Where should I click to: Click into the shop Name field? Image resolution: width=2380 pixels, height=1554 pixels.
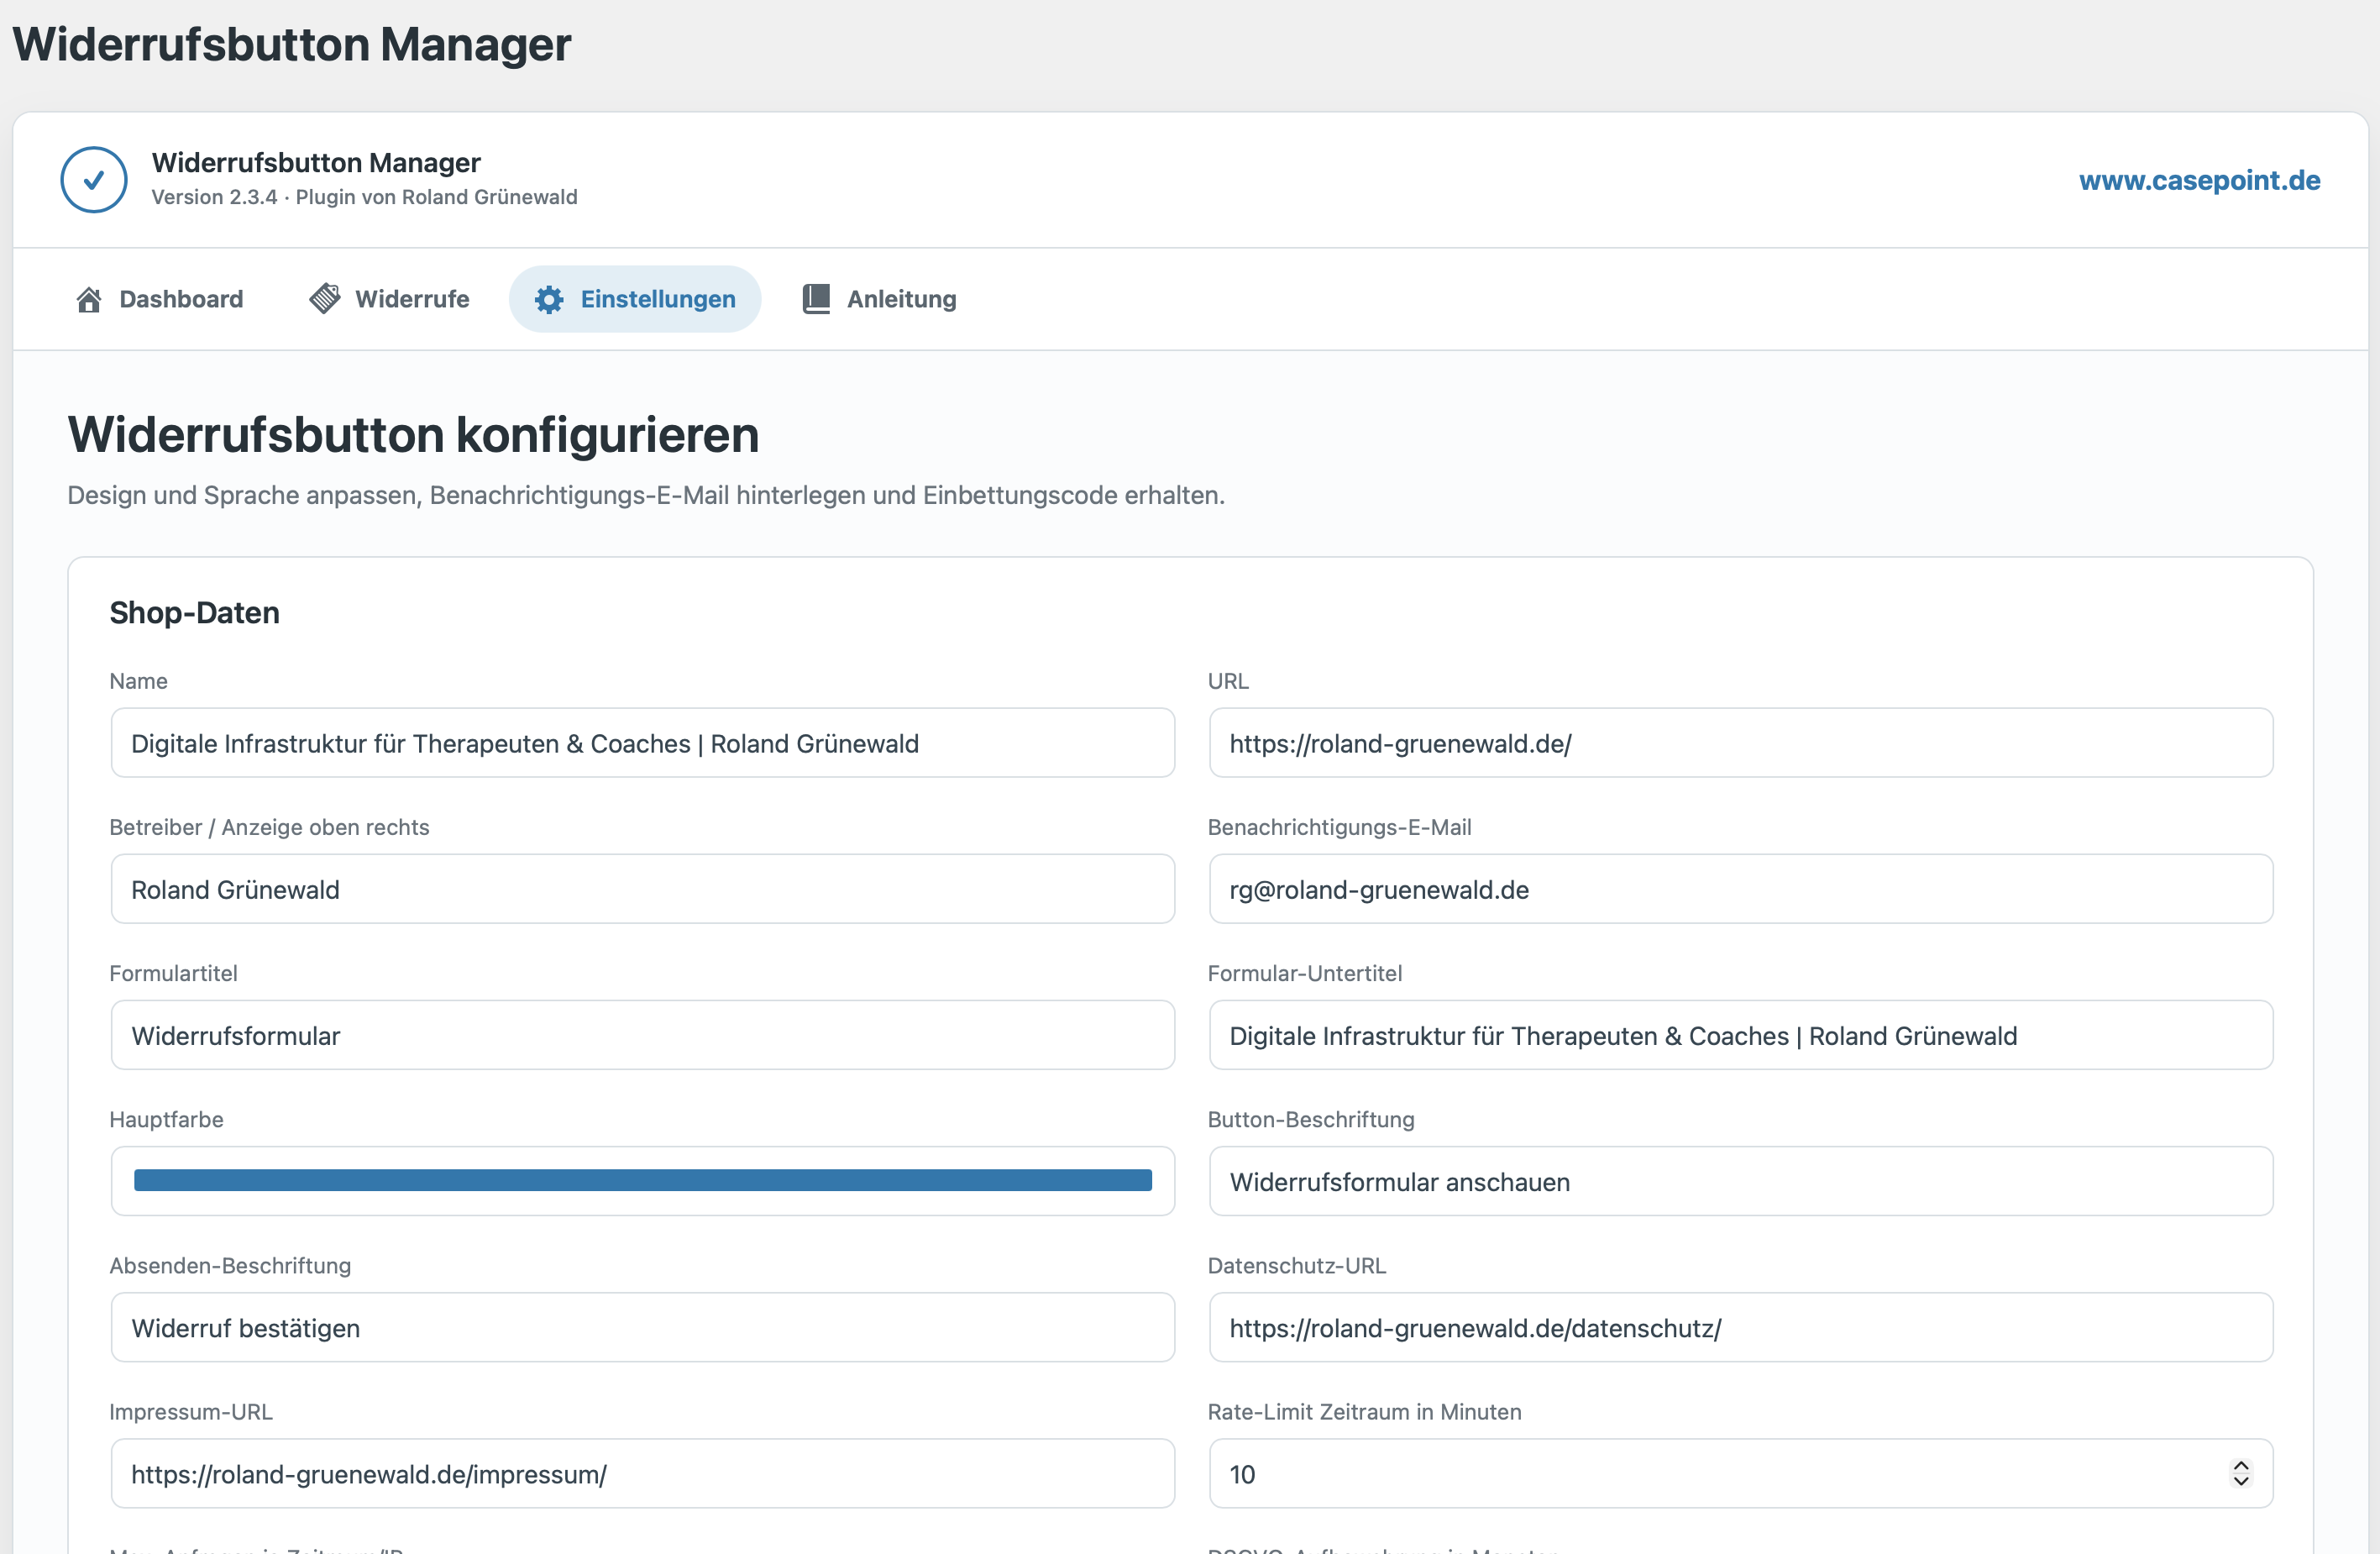click(643, 743)
